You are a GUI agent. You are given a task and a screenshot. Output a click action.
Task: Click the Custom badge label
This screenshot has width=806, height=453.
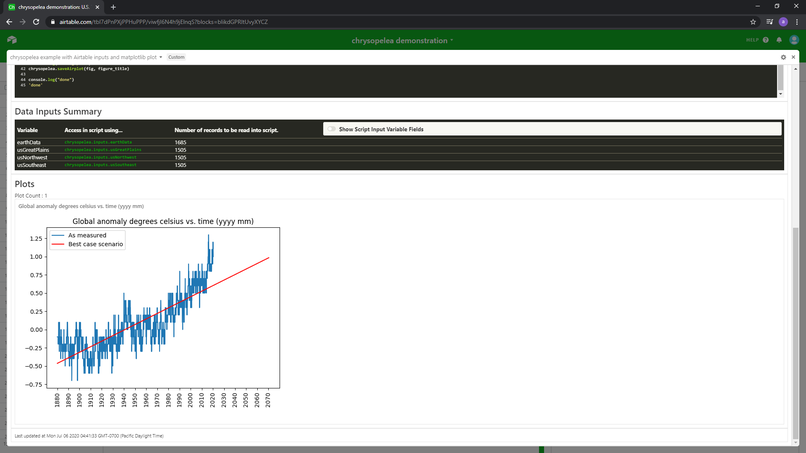176,57
